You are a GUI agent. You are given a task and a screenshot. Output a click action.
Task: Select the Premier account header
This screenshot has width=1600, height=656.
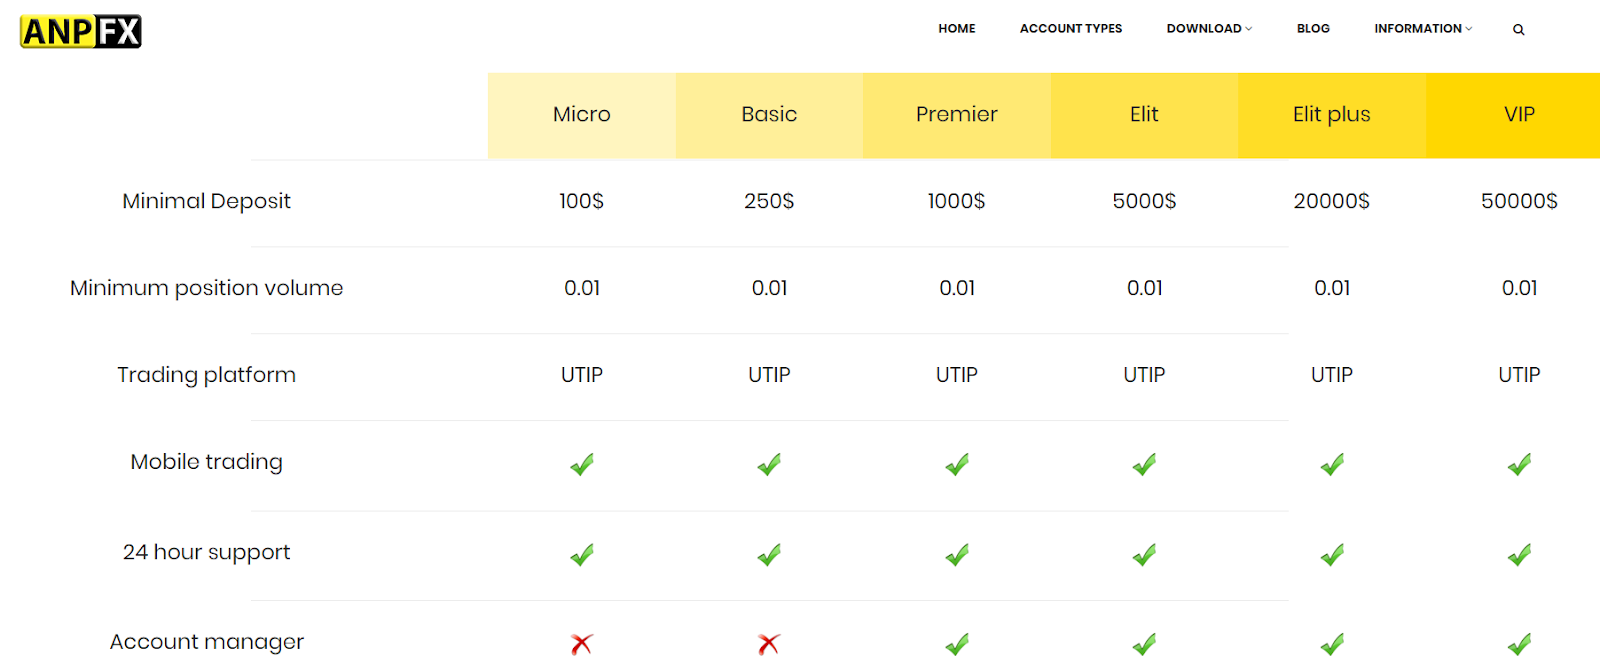(957, 115)
